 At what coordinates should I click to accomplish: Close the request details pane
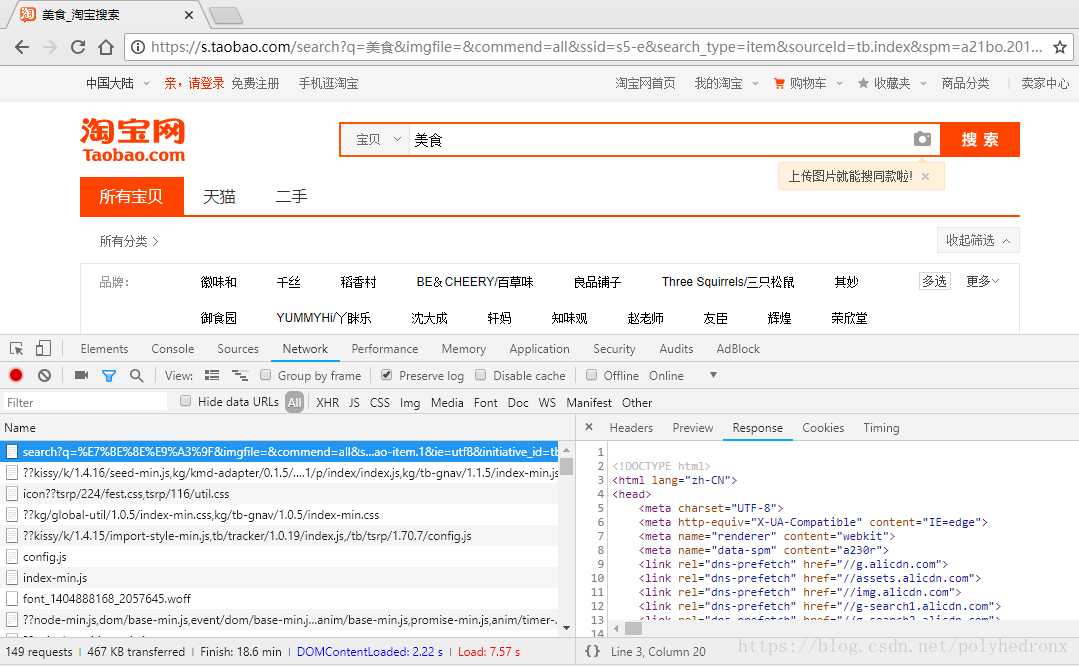click(589, 427)
